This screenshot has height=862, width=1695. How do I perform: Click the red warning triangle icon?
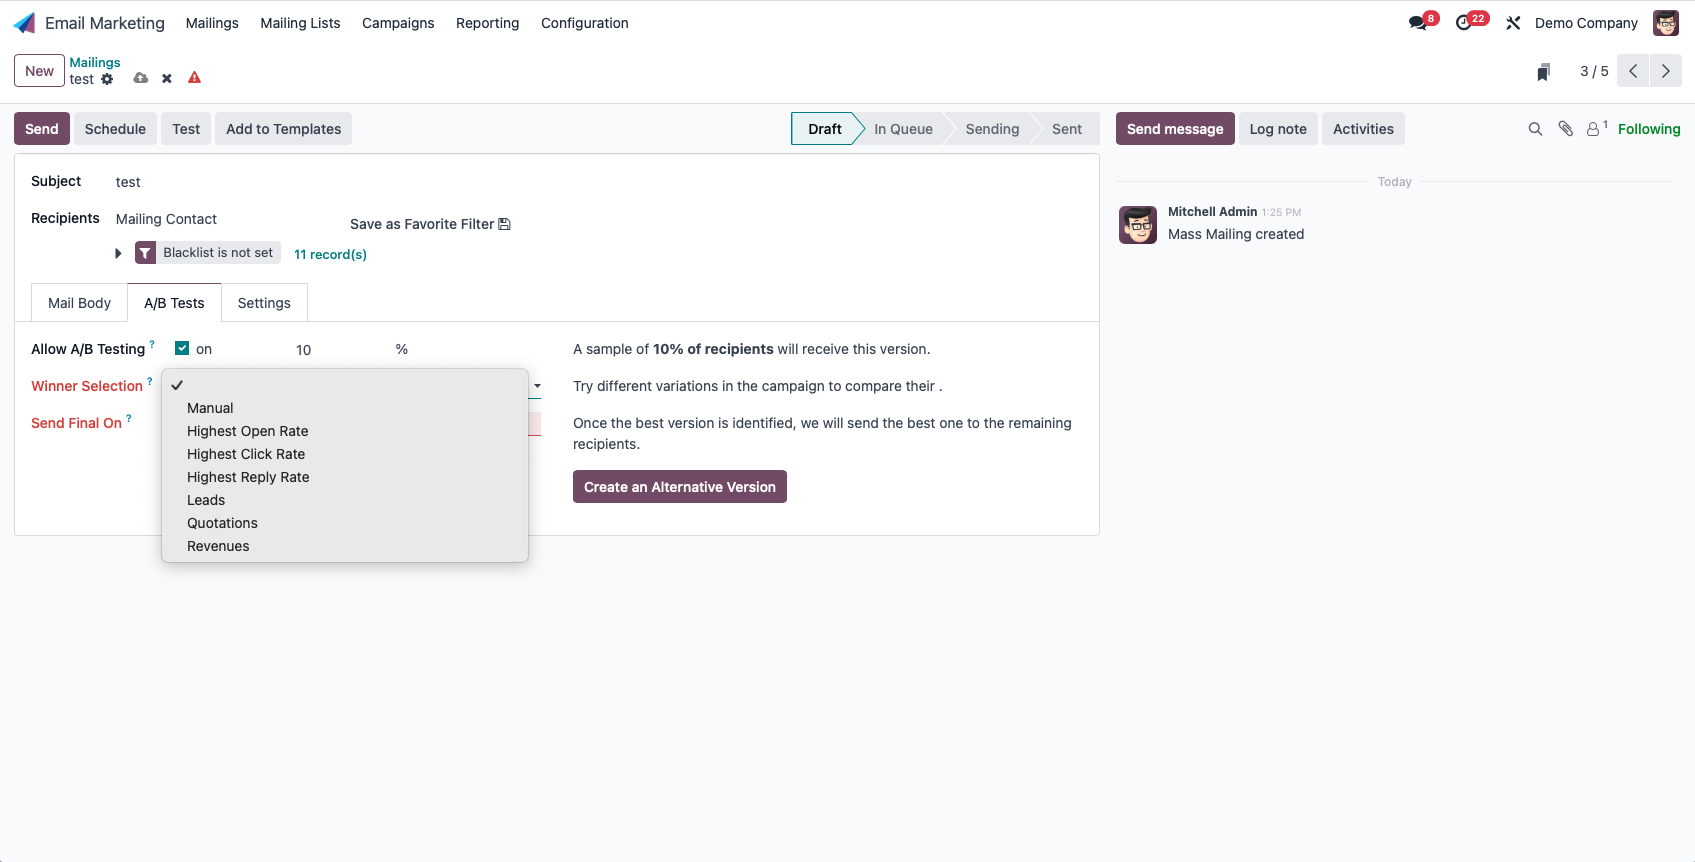(x=195, y=77)
